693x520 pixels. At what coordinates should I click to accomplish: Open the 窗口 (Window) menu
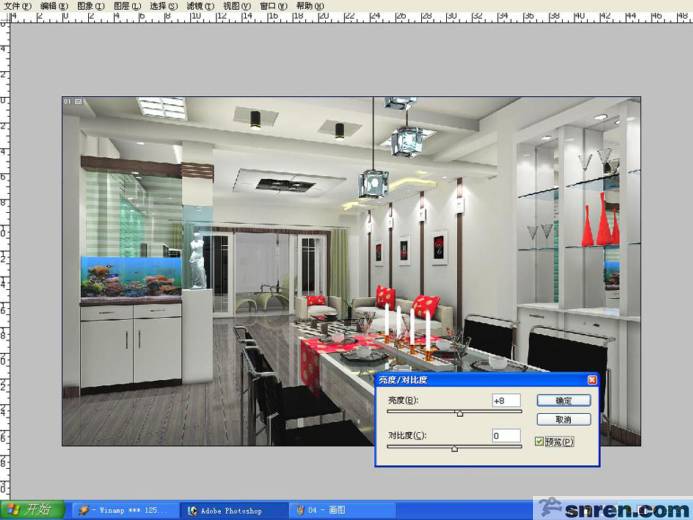(274, 6)
